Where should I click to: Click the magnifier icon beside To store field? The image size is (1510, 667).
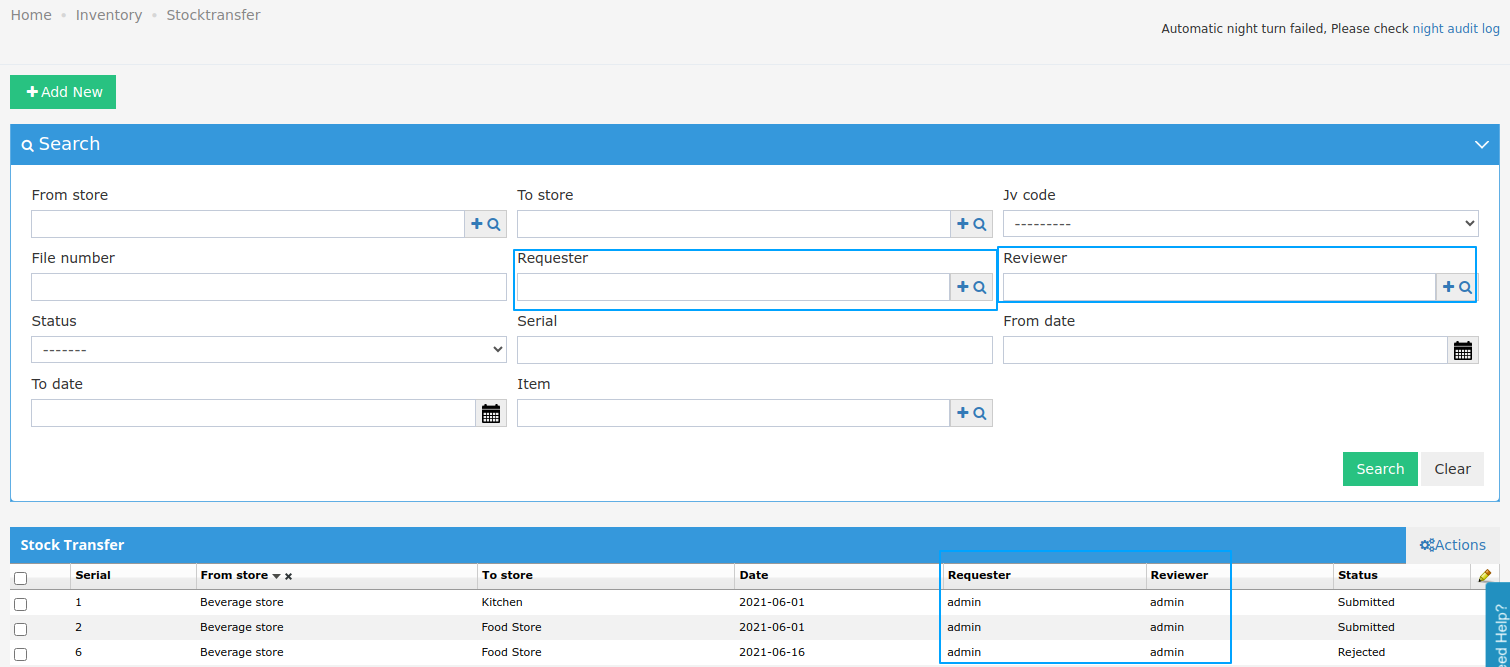point(980,224)
